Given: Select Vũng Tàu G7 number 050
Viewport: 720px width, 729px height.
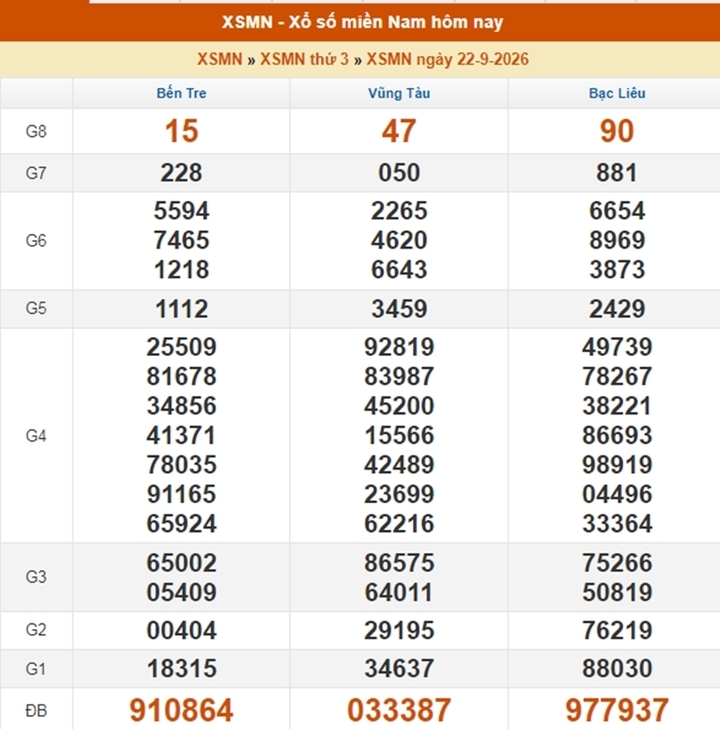Looking at the screenshot, I should pyautogui.click(x=399, y=172).
